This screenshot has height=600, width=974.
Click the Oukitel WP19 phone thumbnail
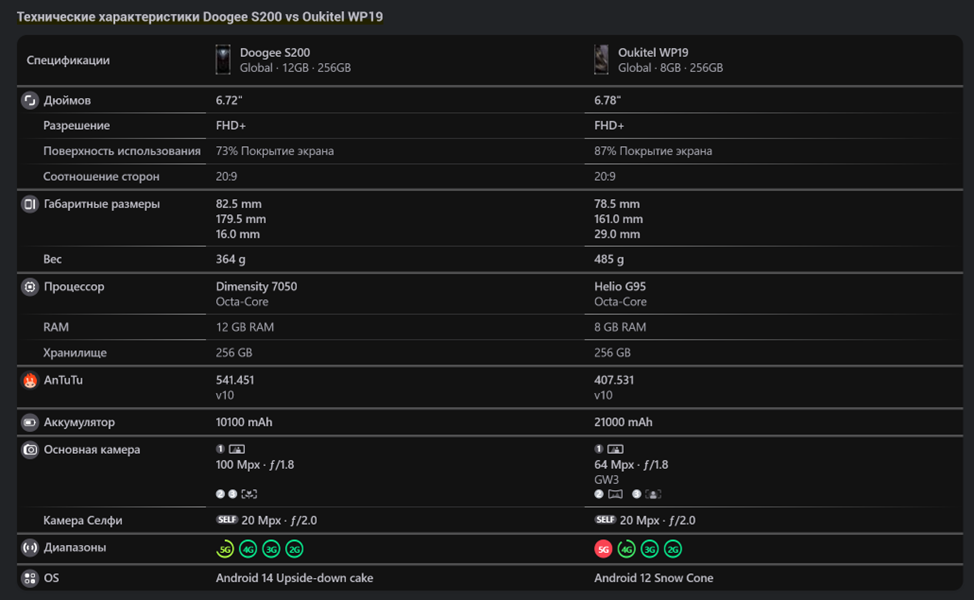601,60
